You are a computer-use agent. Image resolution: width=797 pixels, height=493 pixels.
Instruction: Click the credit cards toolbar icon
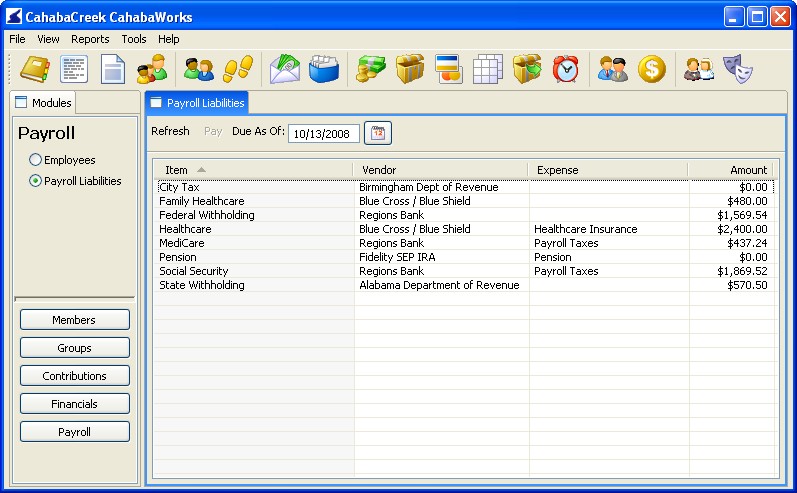449,69
